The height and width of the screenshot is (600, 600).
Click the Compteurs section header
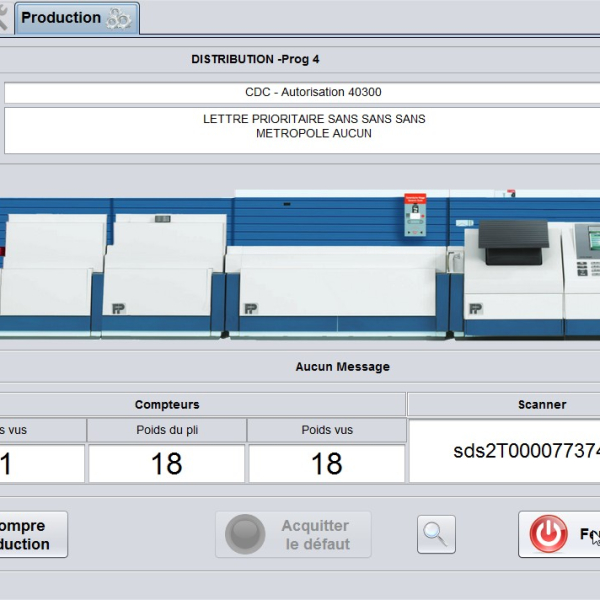tap(167, 405)
